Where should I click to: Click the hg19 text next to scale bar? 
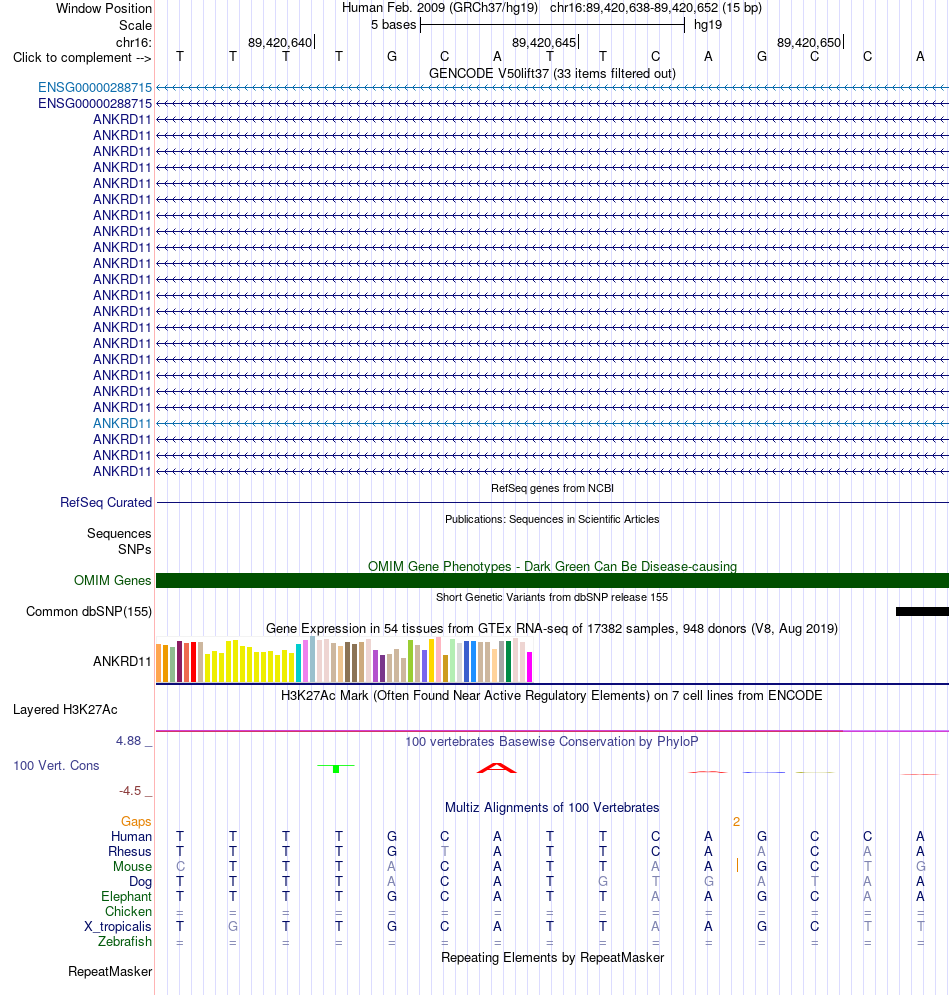pyautogui.click(x=708, y=25)
